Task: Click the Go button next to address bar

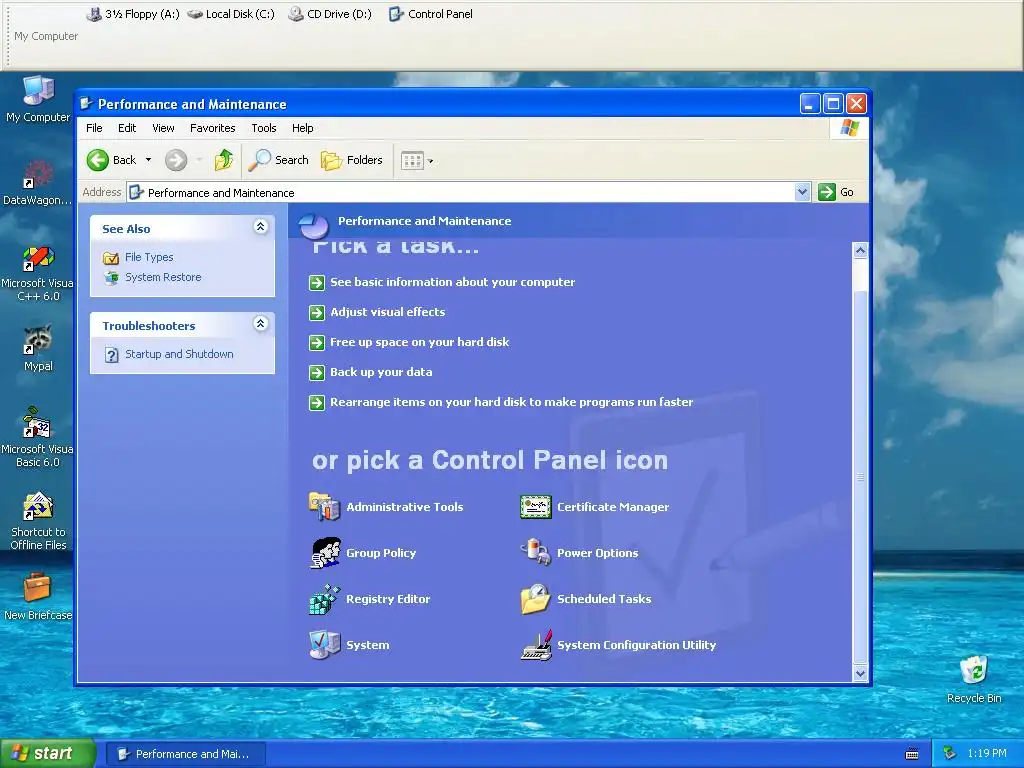Action: (x=837, y=192)
